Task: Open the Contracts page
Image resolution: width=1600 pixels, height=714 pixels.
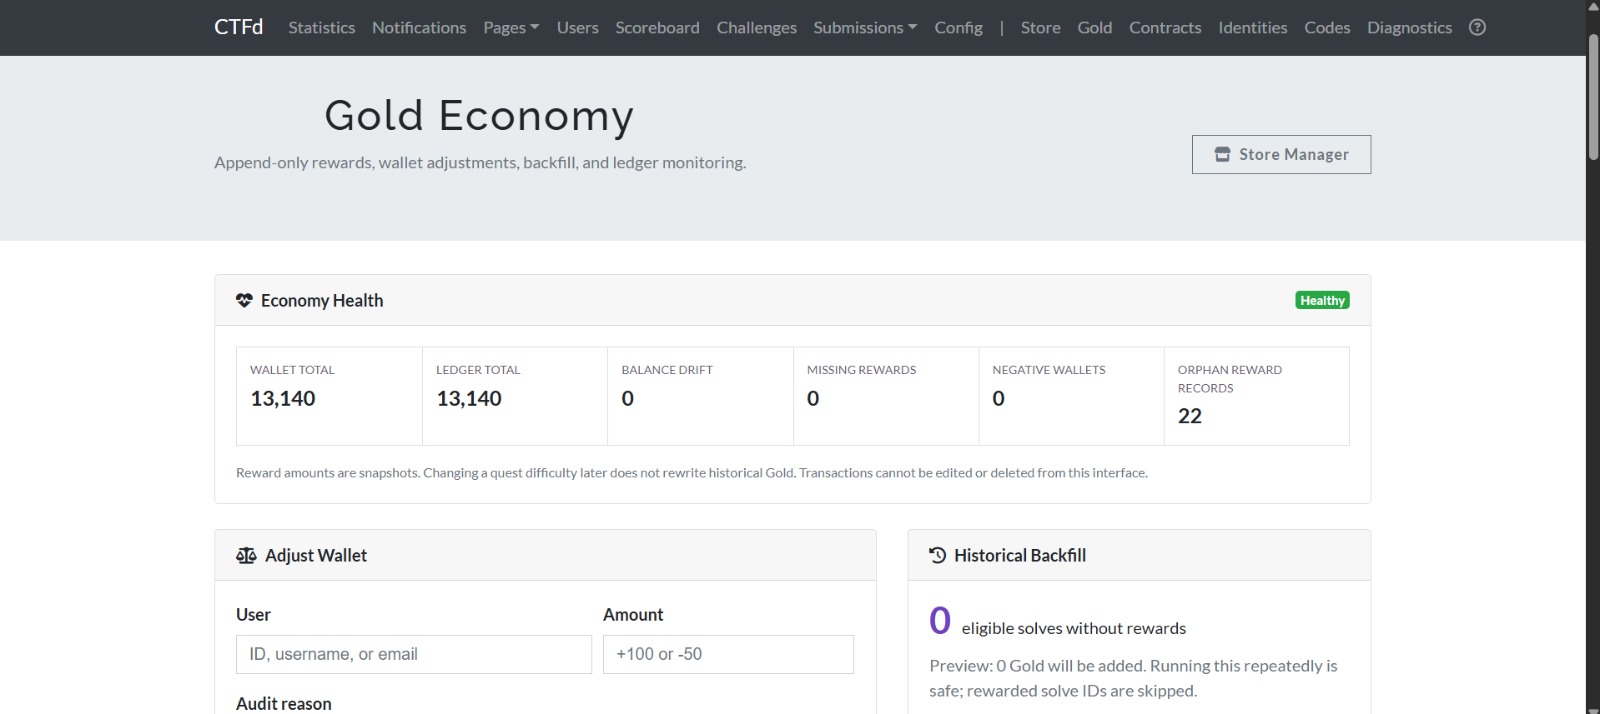Action: [x=1165, y=27]
